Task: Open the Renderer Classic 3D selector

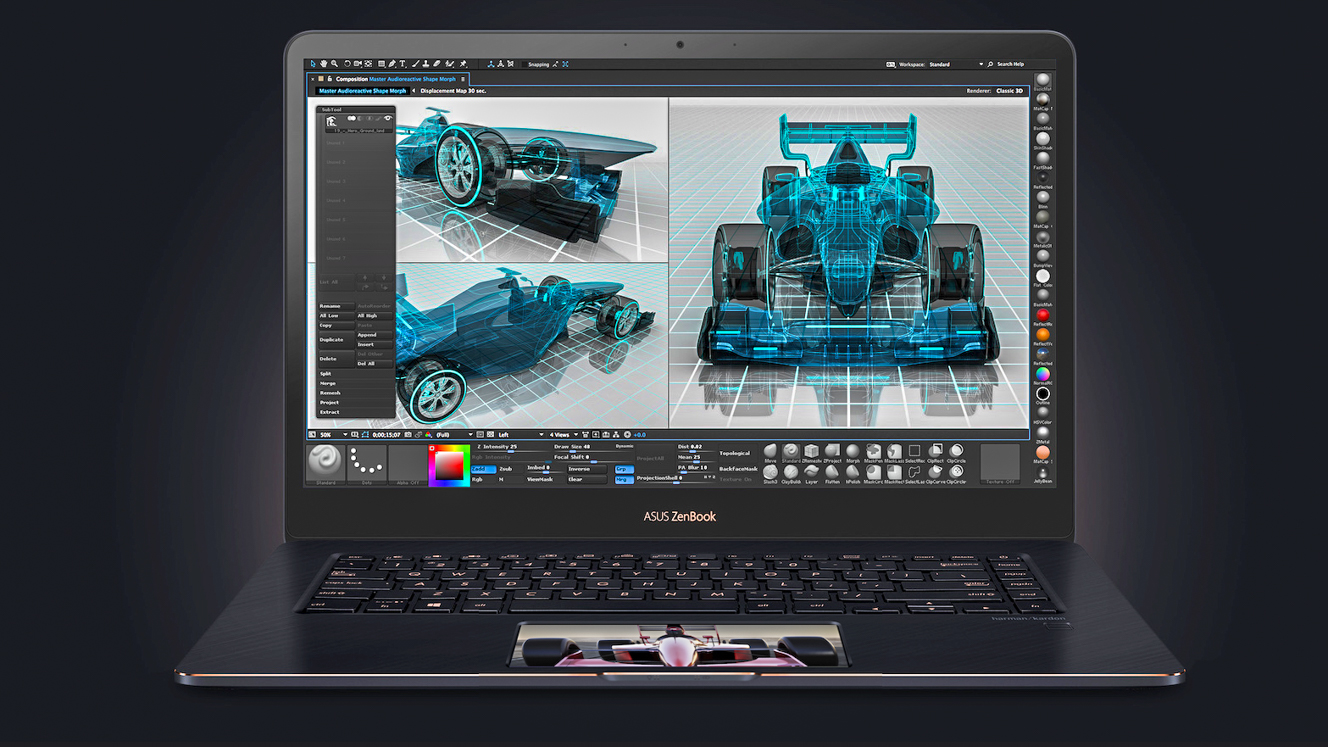Action: (1009, 91)
